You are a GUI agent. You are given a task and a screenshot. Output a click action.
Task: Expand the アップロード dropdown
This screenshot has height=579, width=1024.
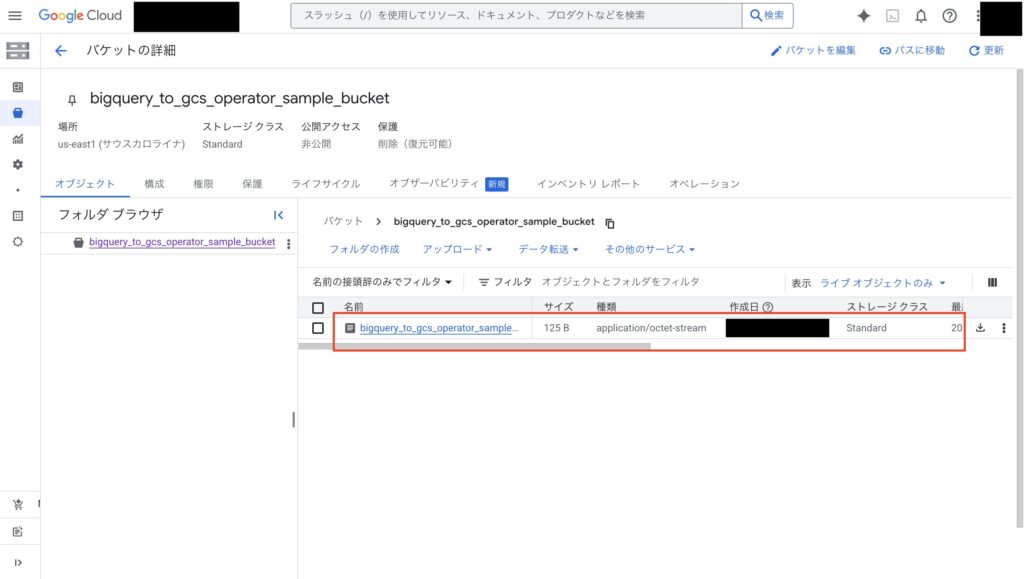[457, 249]
